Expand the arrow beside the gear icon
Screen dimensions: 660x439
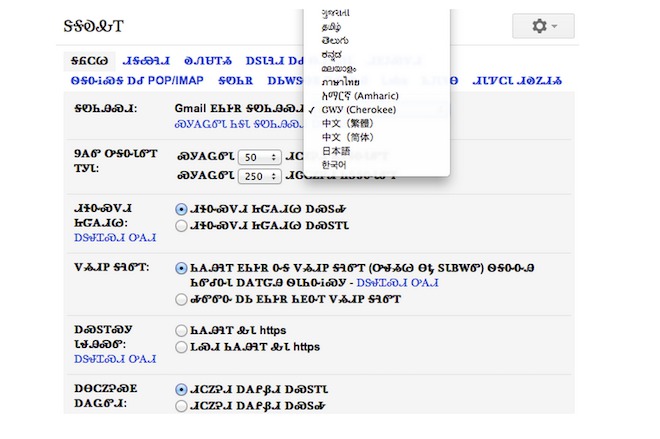point(555,26)
